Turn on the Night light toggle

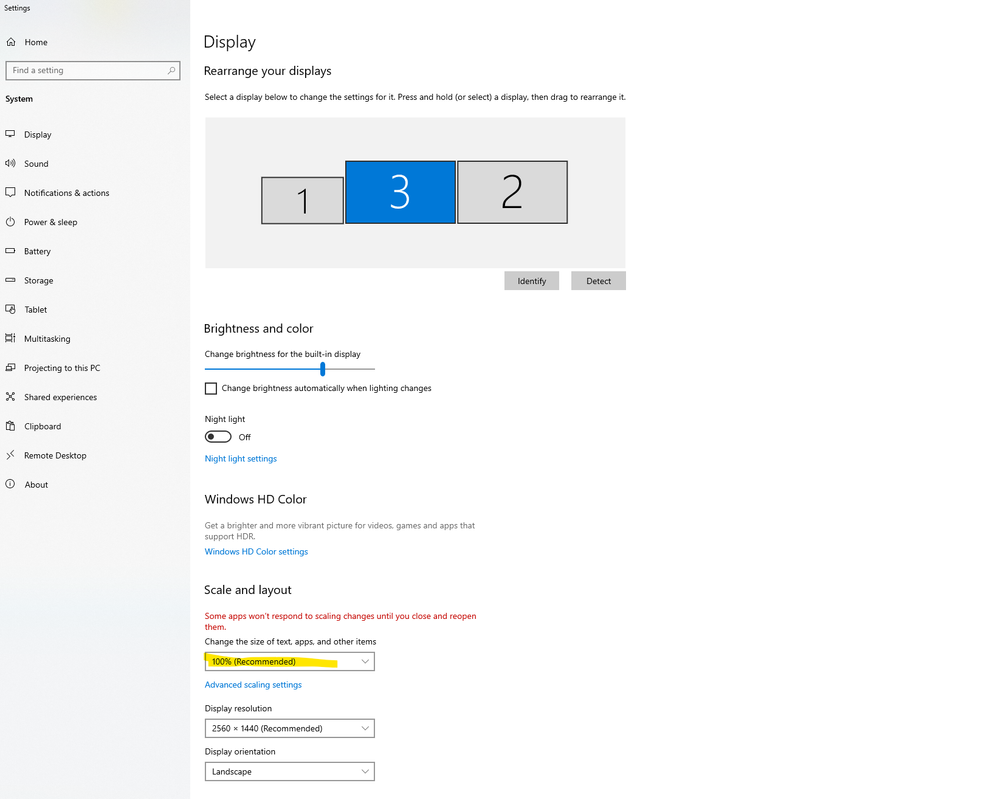point(218,437)
